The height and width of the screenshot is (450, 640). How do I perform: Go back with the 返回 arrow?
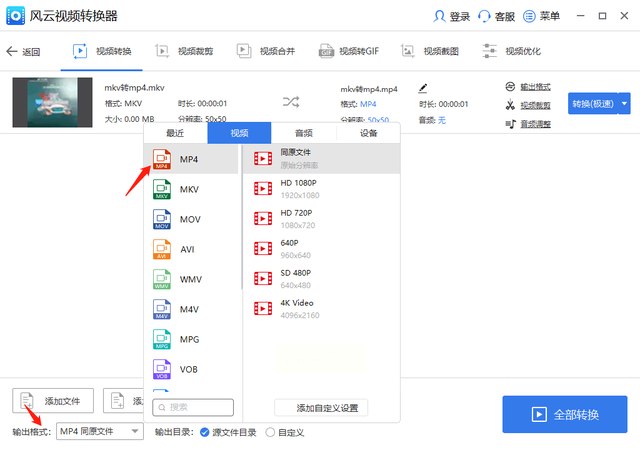pyautogui.click(x=12, y=51)
